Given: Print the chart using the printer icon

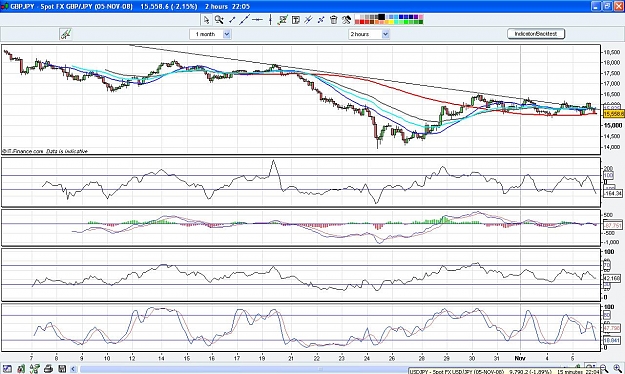Looking at the screenshot, I should (x=48, y=368).
